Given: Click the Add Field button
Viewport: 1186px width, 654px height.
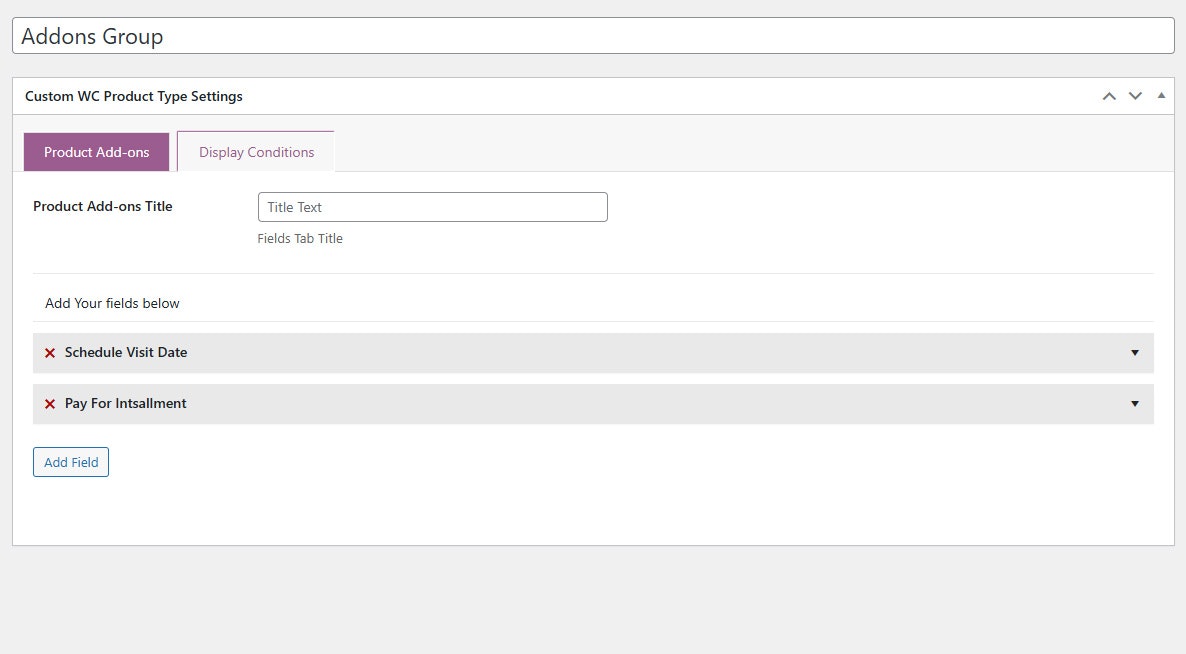Looking at the screenshot, I should click(x=71, y=462).
